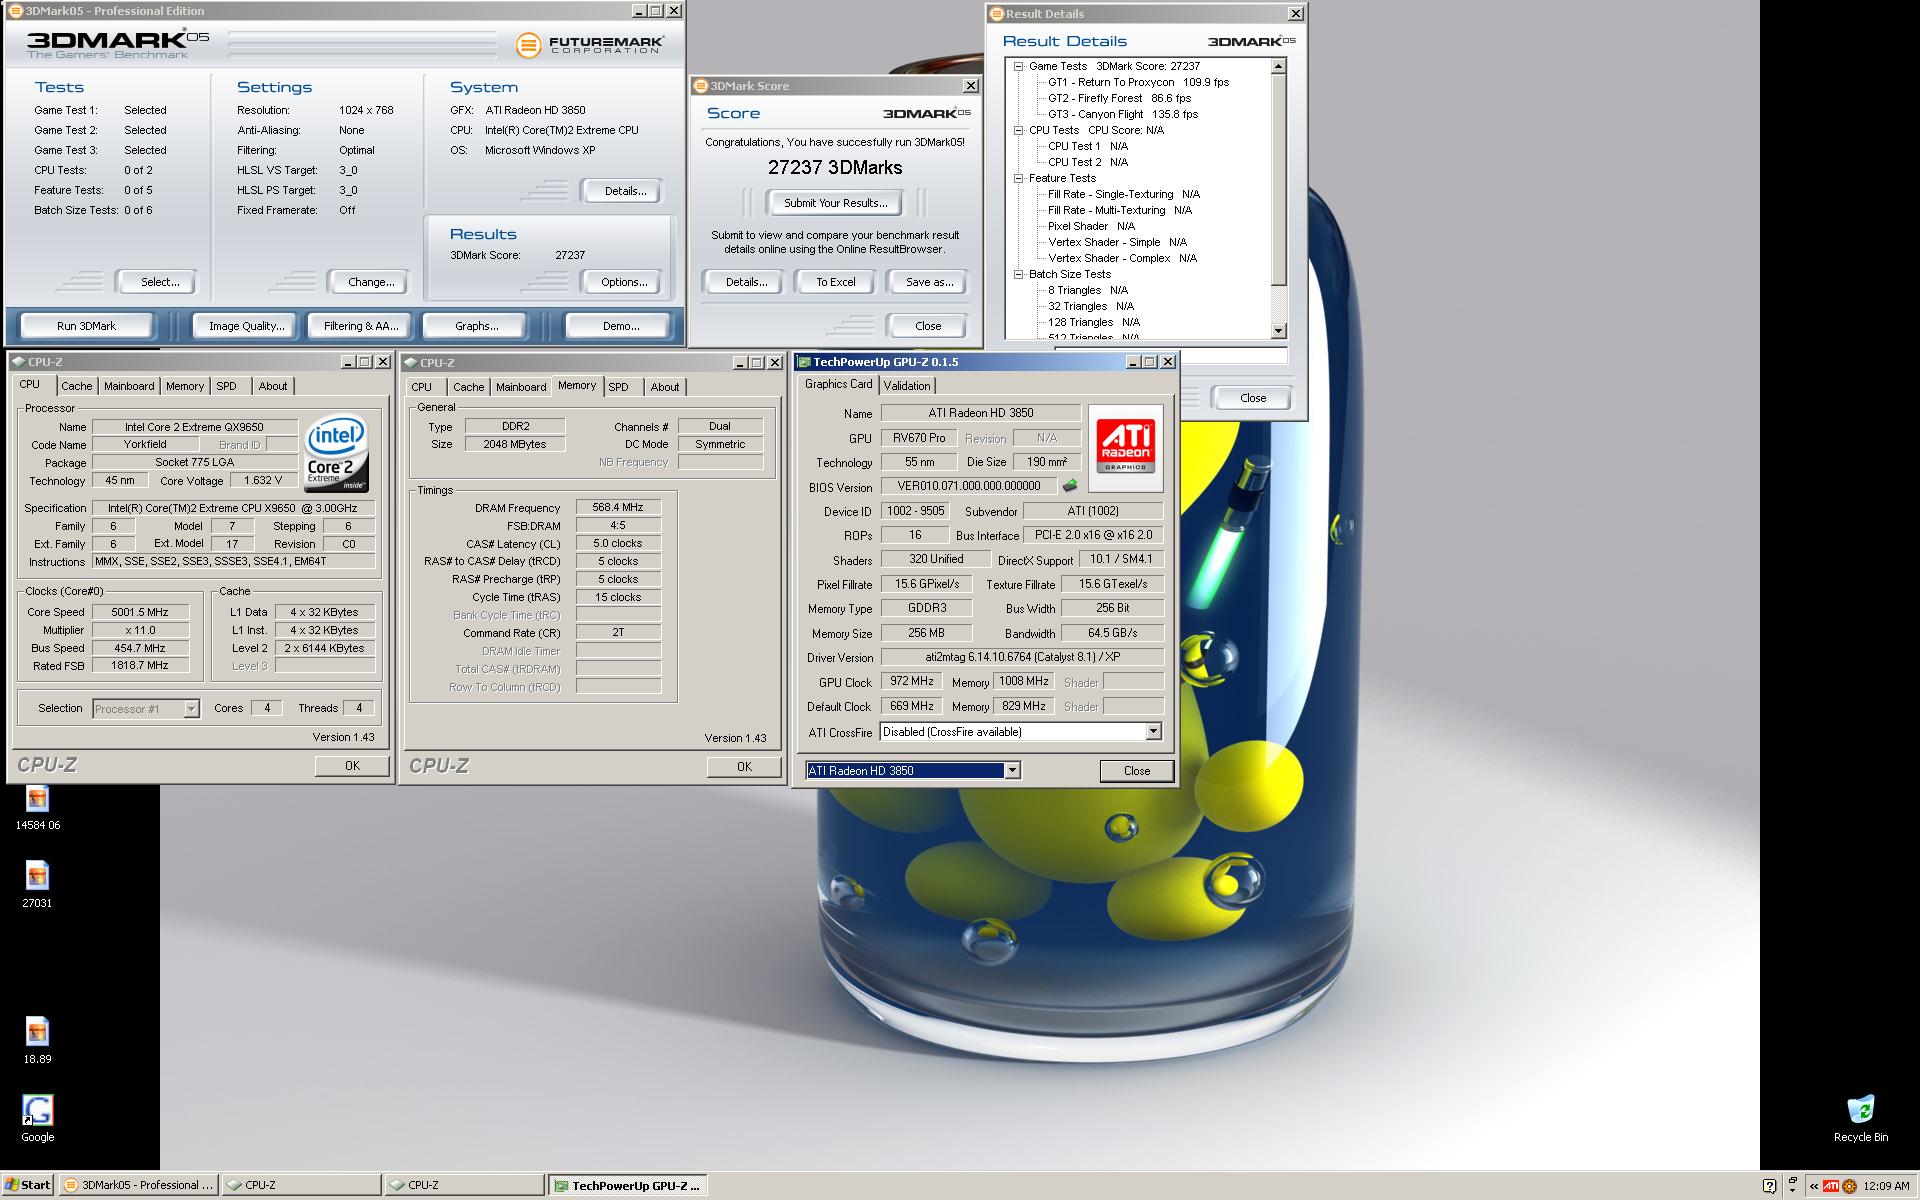Open the SPD tab in left CPU-Z window
Screen dimensions: 1920x1200
[x=227, y=386]
